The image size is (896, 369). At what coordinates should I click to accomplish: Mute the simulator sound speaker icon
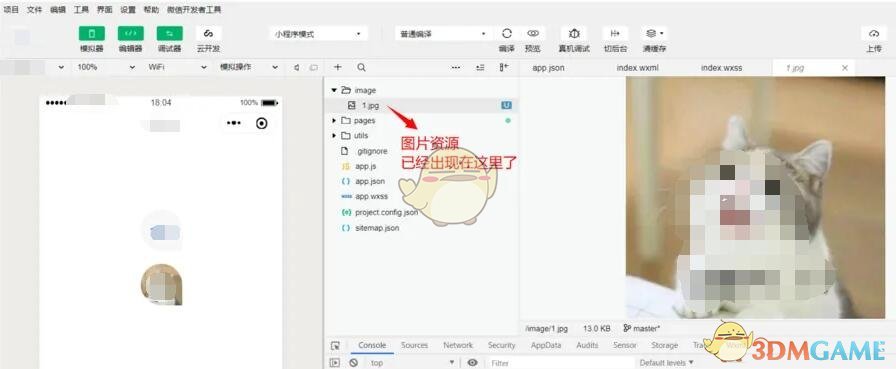point(296,67)
